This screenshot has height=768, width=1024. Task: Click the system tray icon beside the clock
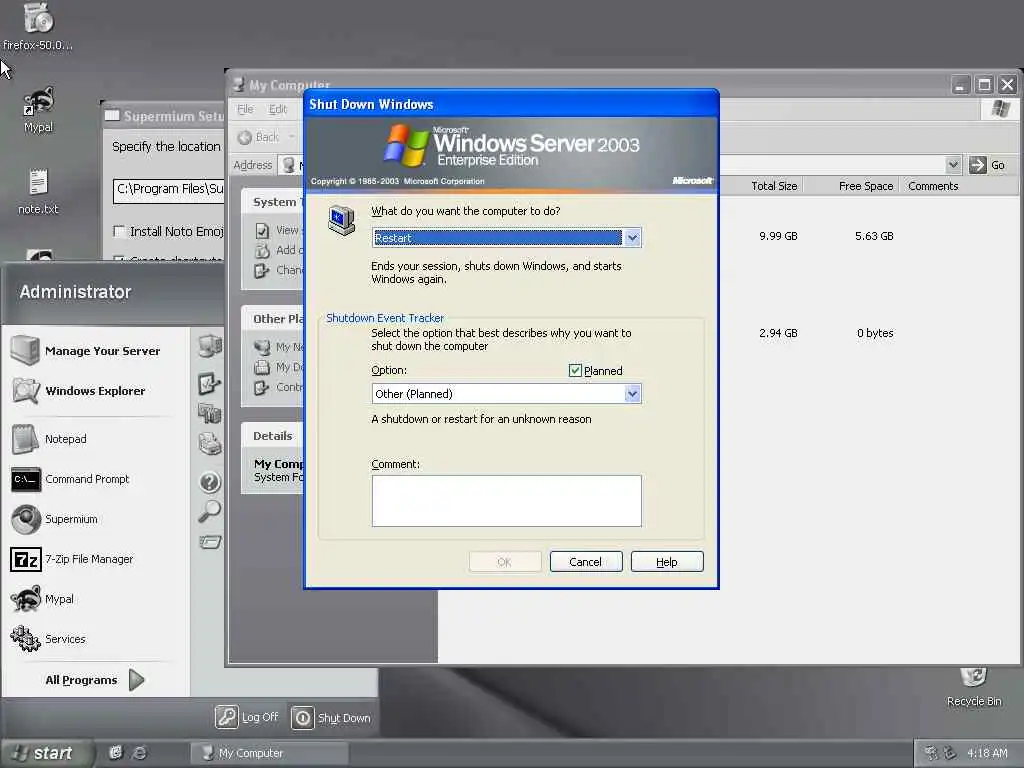[x=950, y=753]
